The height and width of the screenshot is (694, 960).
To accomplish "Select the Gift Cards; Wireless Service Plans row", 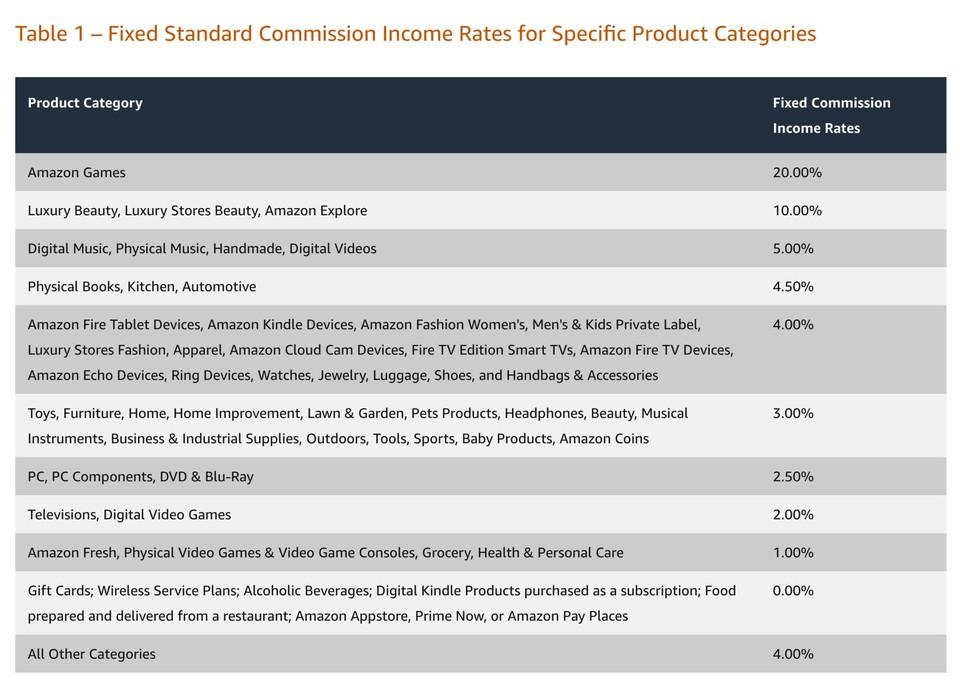I will [481, 603].
